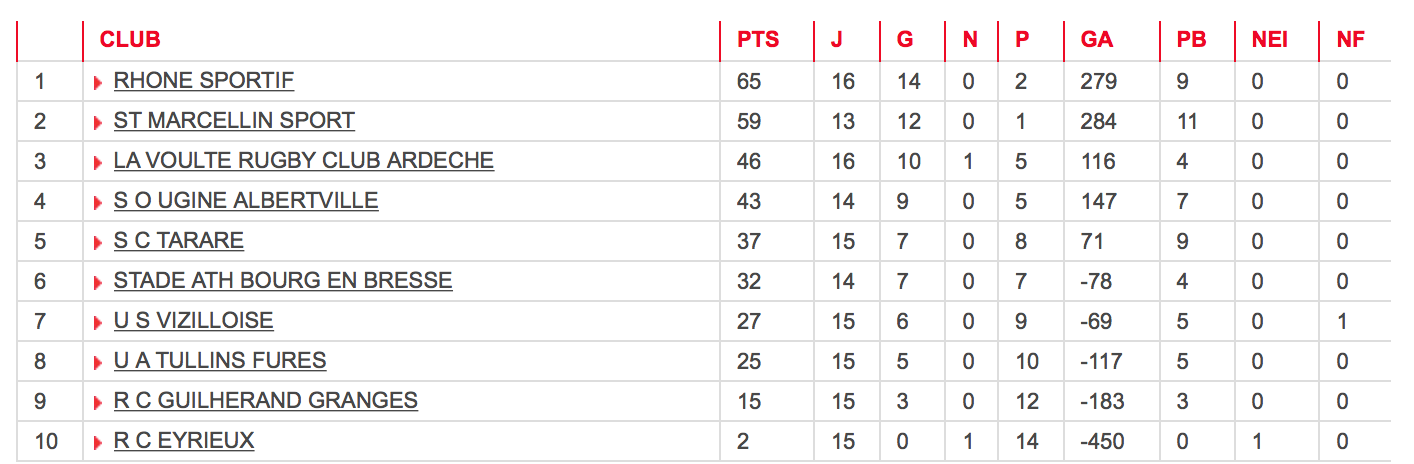Click the CLUB column header
The image size is (1414, 464).
[130, 40]
